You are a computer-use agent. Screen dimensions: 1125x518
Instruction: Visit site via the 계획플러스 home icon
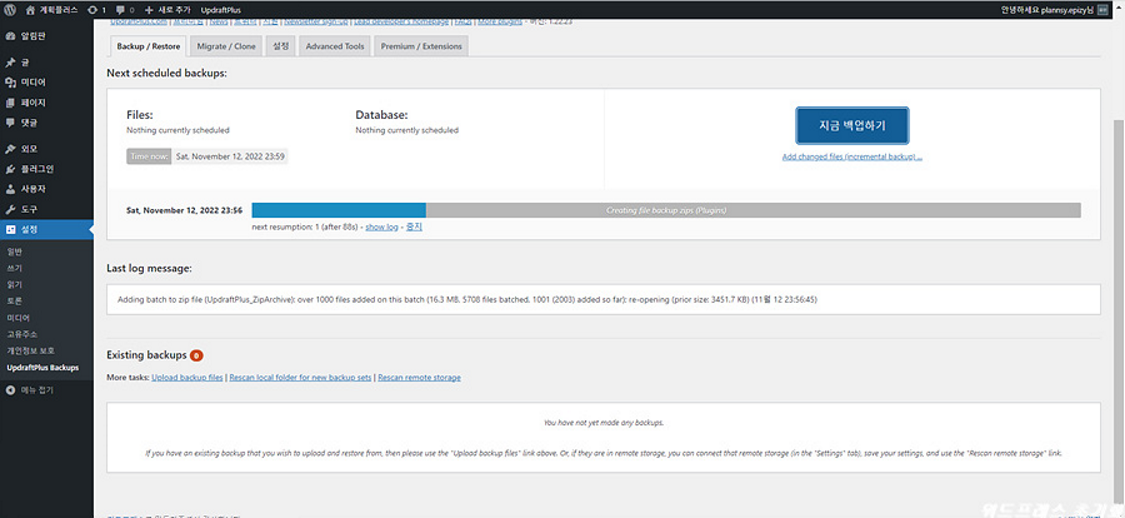pos(51,10)
